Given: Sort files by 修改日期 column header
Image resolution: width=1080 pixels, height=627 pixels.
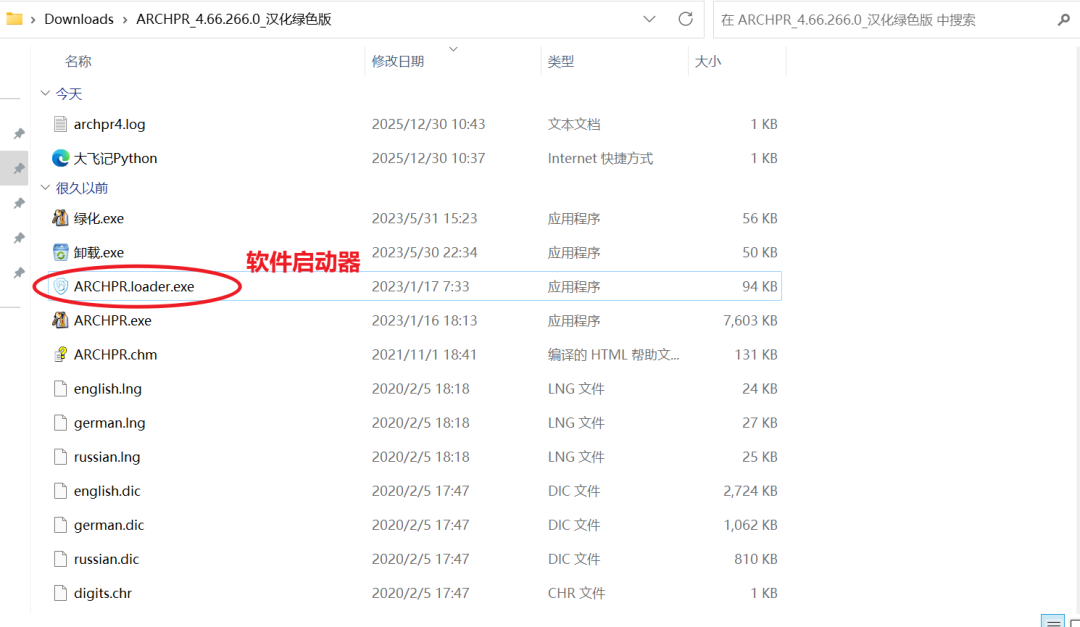Looking at the screenshot, I should 398,61.
